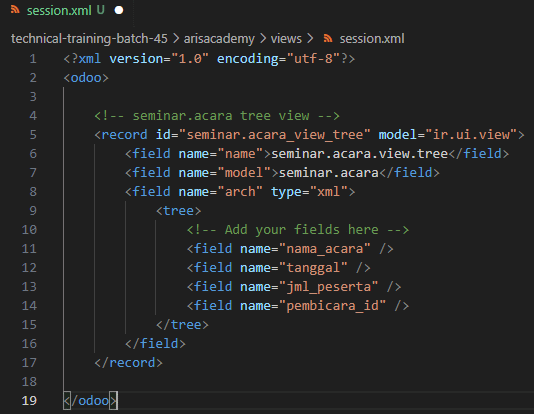
Task: Click the RSS-style XML icon in tab
Action: [x=15, y=10]
